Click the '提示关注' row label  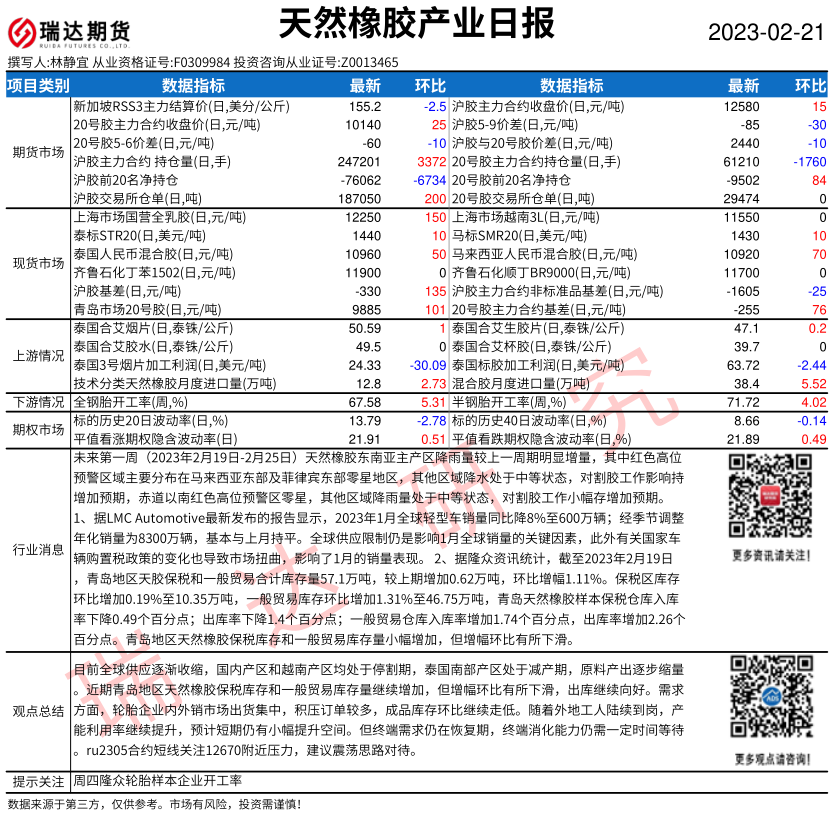pyautogui.click(x=38, y=781)
